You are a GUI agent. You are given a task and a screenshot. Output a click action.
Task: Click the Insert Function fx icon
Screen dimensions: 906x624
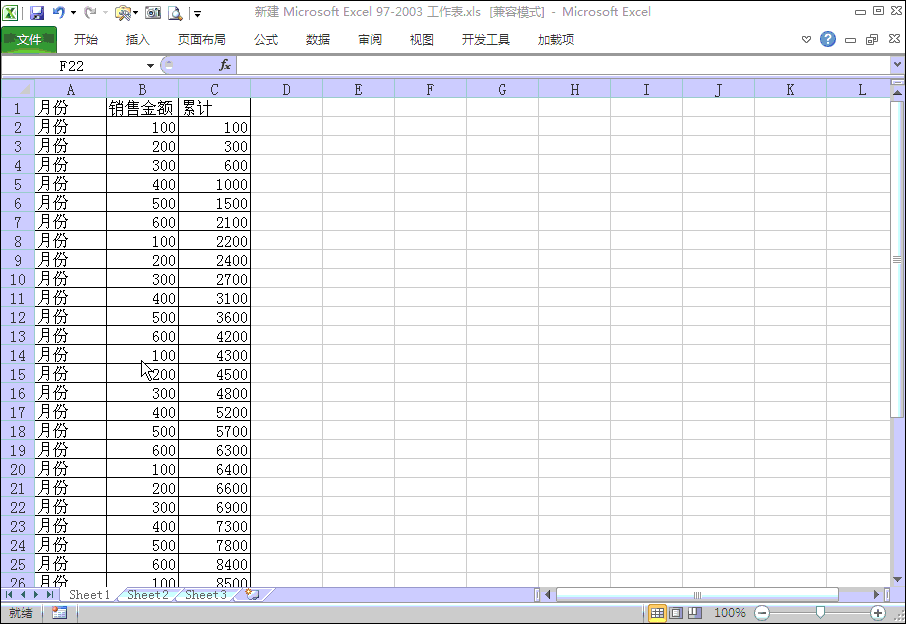(225, 65)
